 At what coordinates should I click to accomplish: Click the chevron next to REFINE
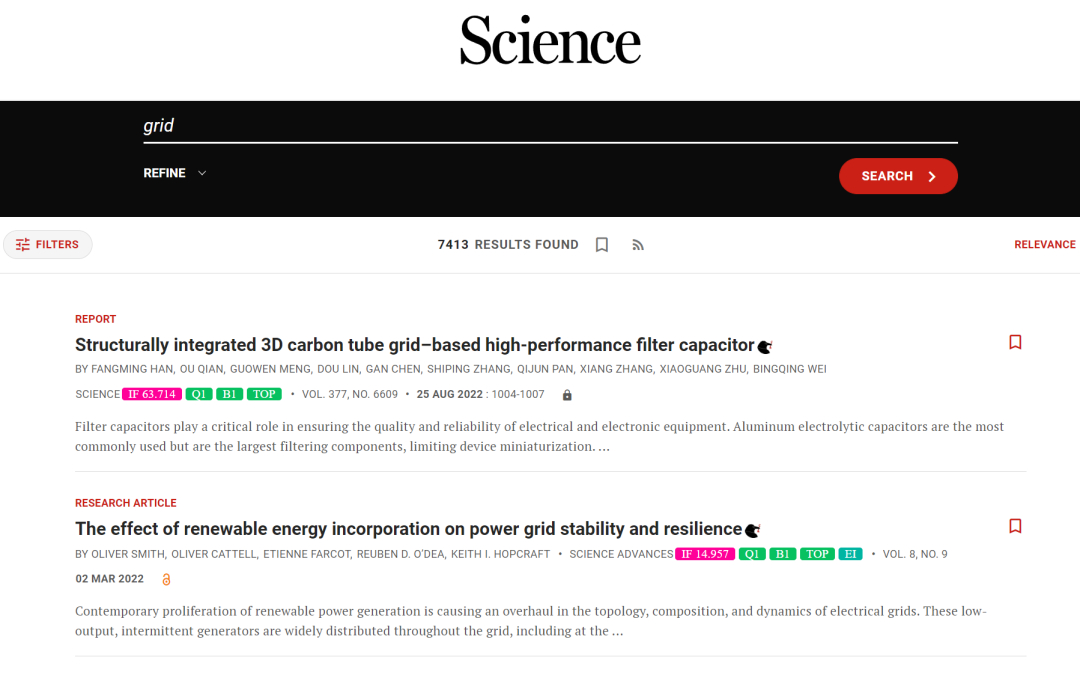202,172
